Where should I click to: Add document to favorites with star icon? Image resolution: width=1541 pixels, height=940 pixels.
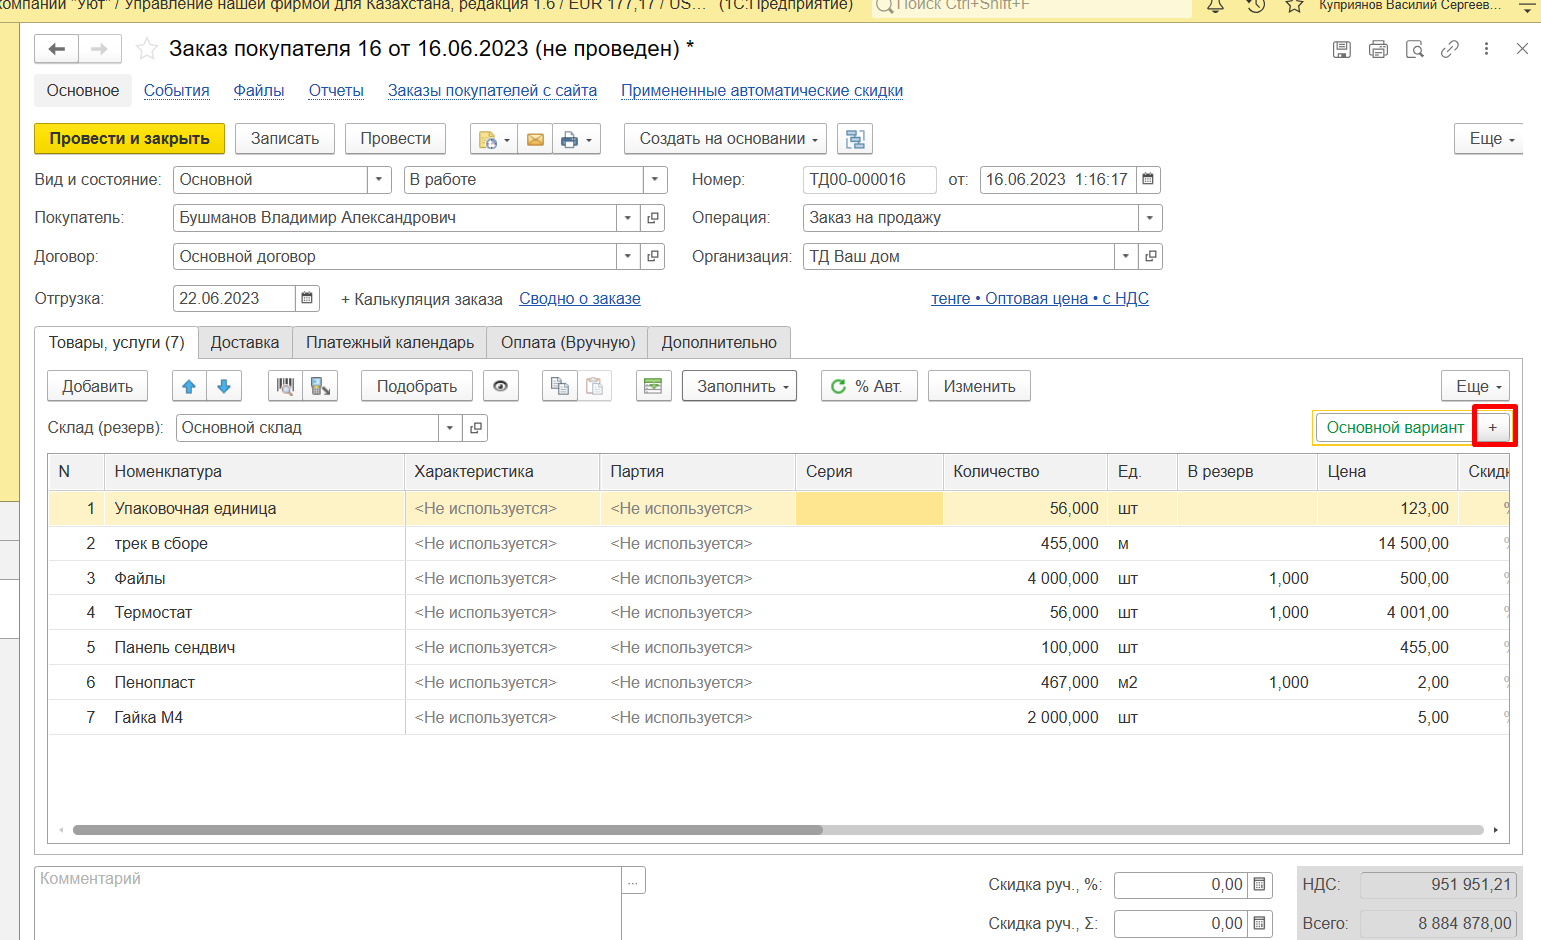point(147,49)
